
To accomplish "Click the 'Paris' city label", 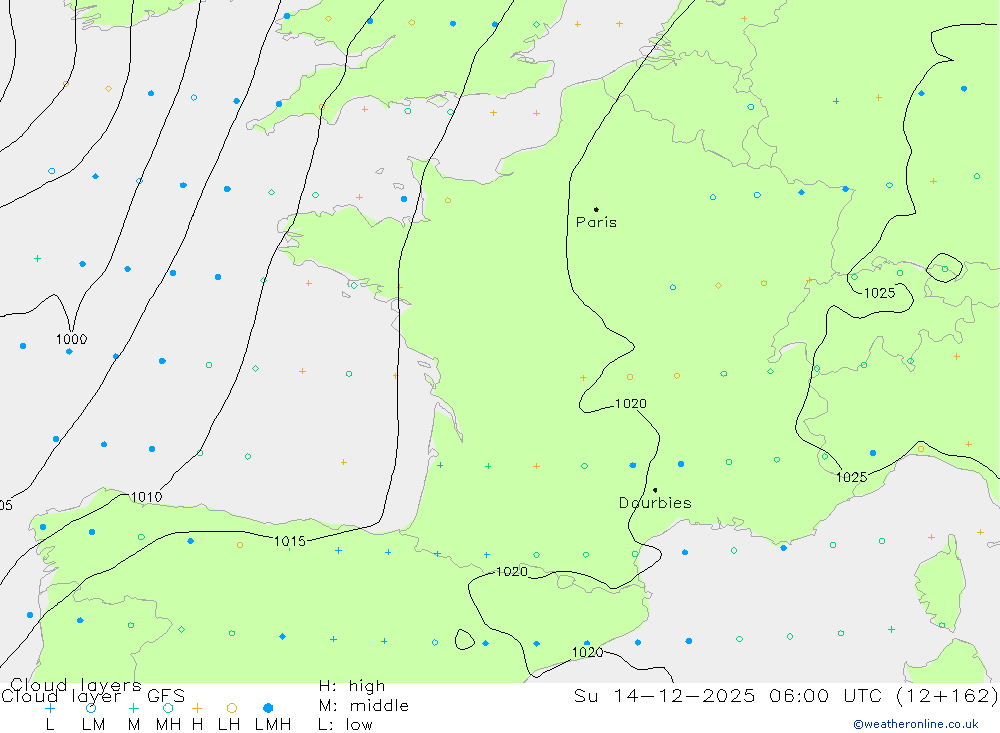I will point(596,222).
